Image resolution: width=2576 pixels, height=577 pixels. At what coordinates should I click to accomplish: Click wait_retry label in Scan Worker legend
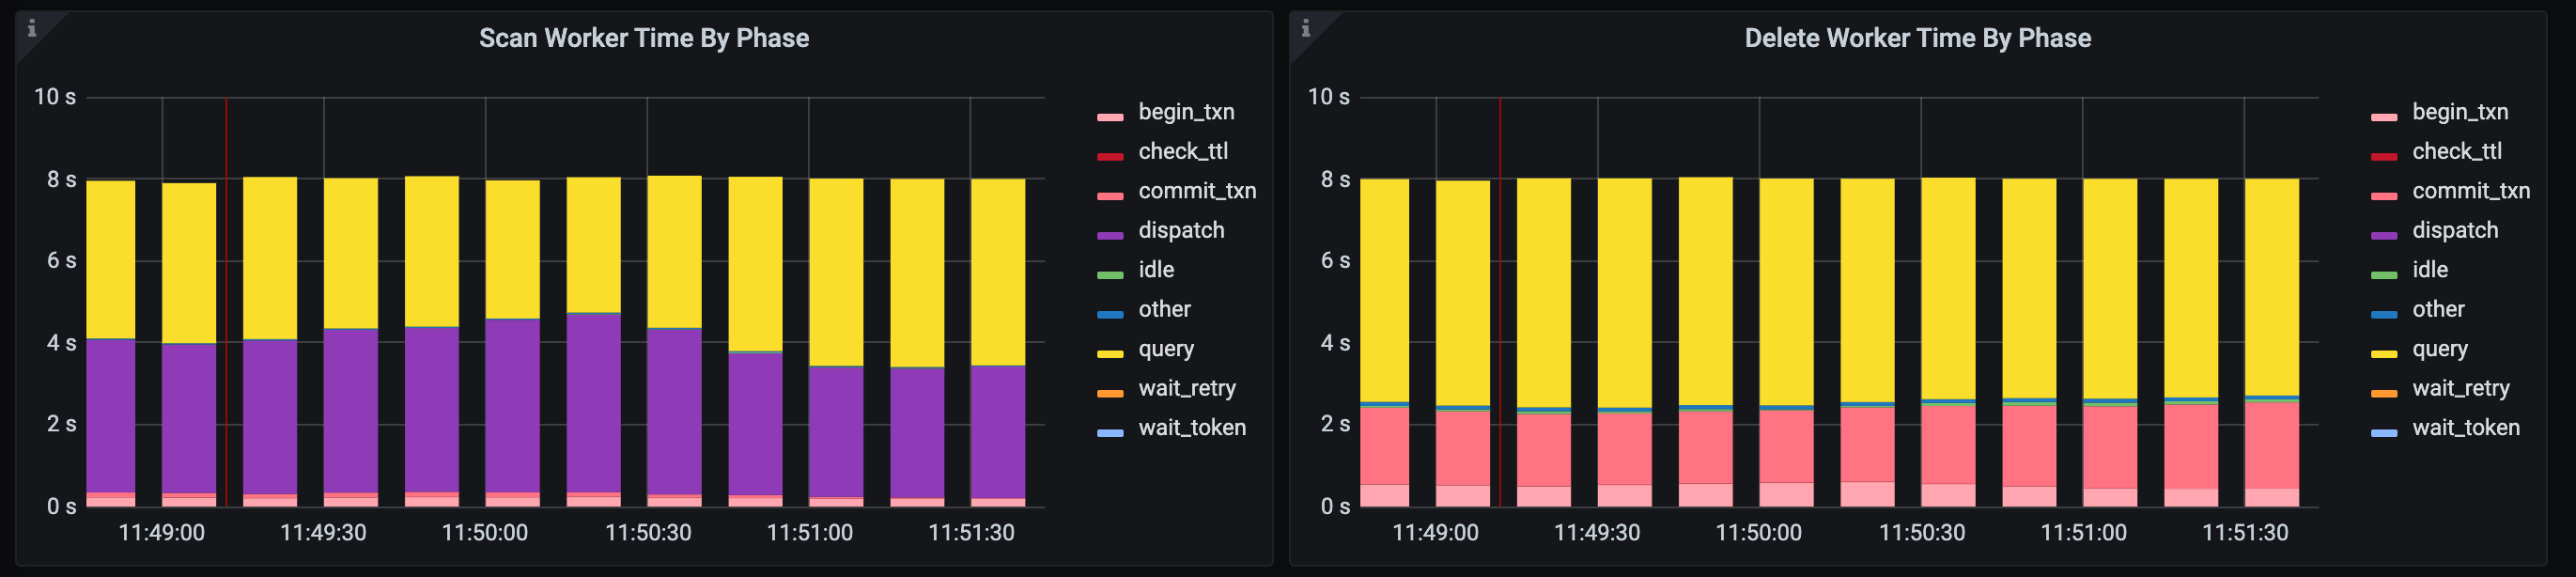pyautogui.click(x=1186, y=389)
